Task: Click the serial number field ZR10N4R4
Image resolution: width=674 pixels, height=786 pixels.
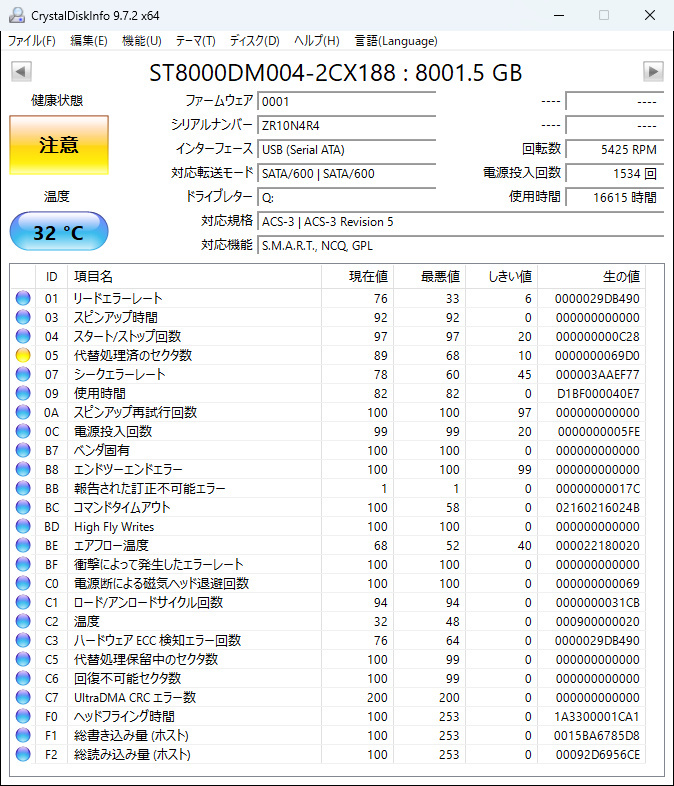Action: [347, 125]
